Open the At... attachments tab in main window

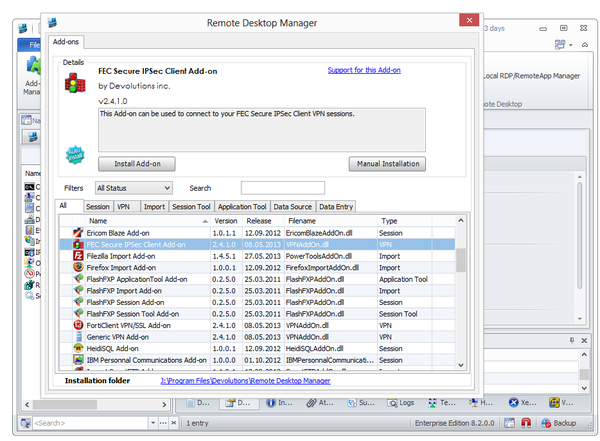pyautogui.click(x=320, y=403)
